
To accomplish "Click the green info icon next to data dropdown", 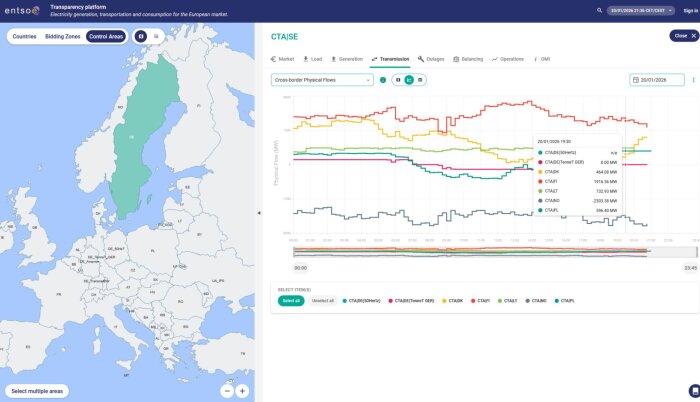I will (383, 80).
